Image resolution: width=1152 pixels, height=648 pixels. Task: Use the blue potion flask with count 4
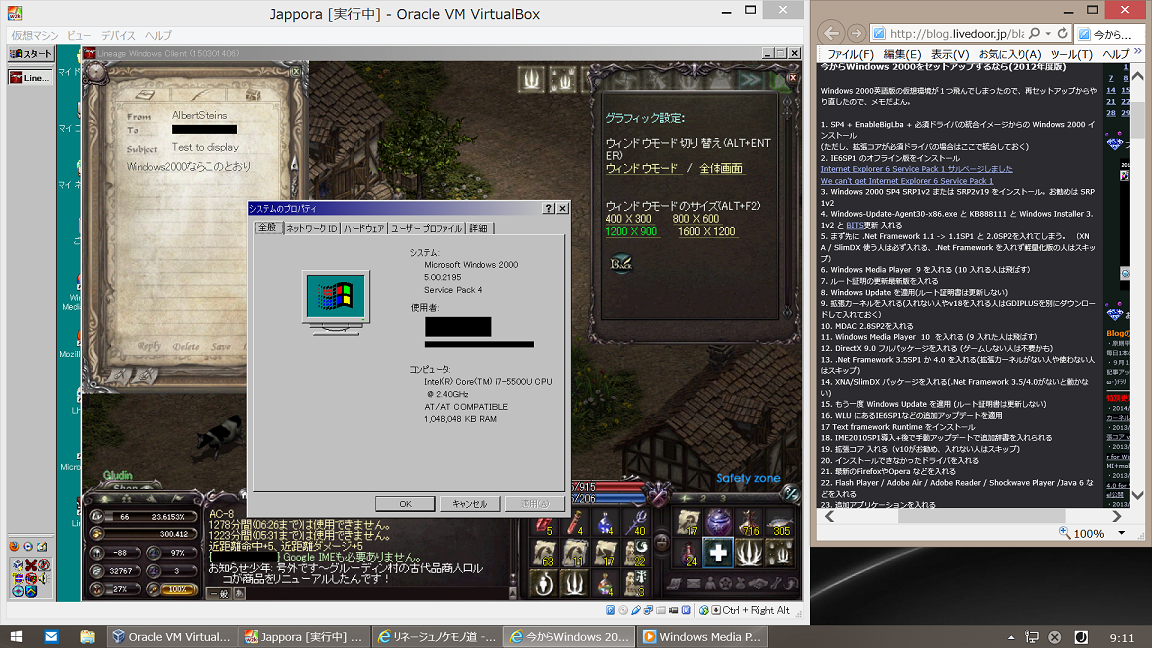606,524
